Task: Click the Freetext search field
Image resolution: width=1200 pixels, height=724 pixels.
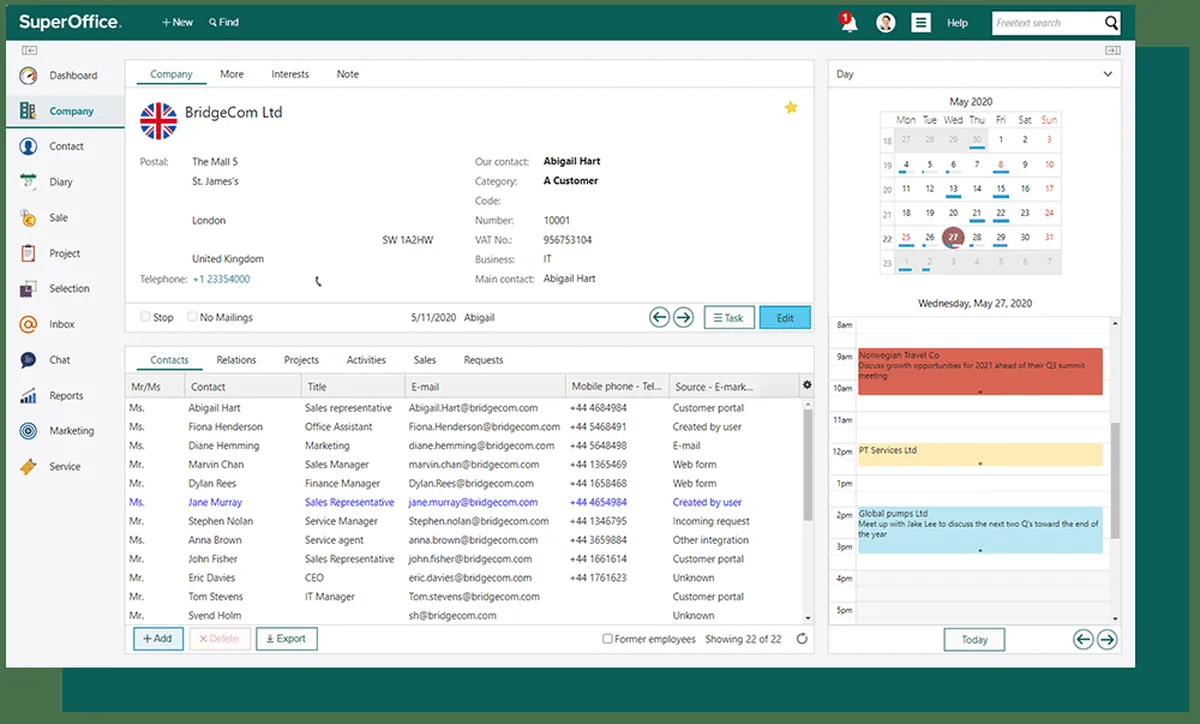Action: 1047,23
